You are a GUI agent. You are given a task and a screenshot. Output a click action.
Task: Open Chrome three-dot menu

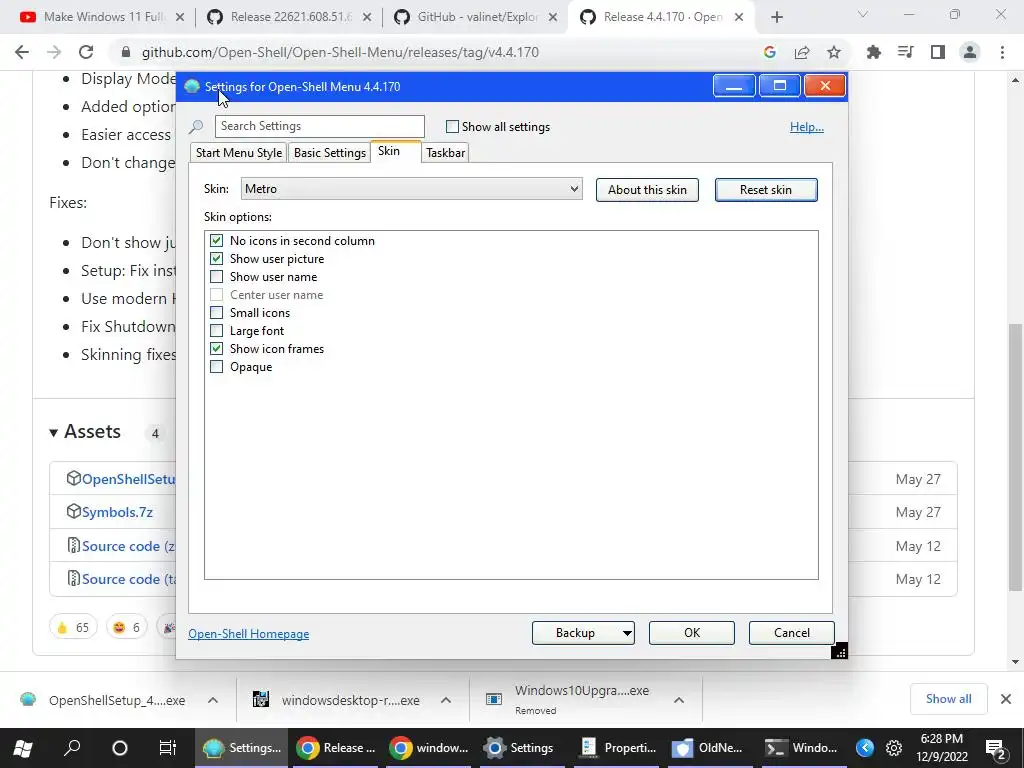(x=1002, y=52)
